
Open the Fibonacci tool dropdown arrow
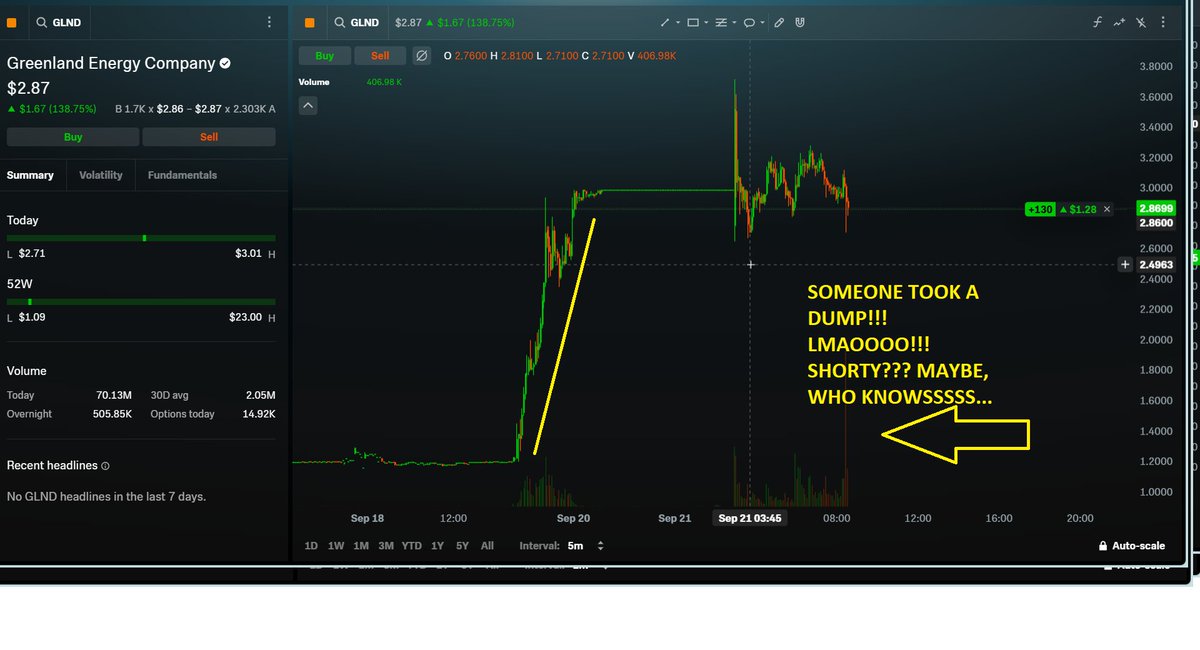coord(734,22)
